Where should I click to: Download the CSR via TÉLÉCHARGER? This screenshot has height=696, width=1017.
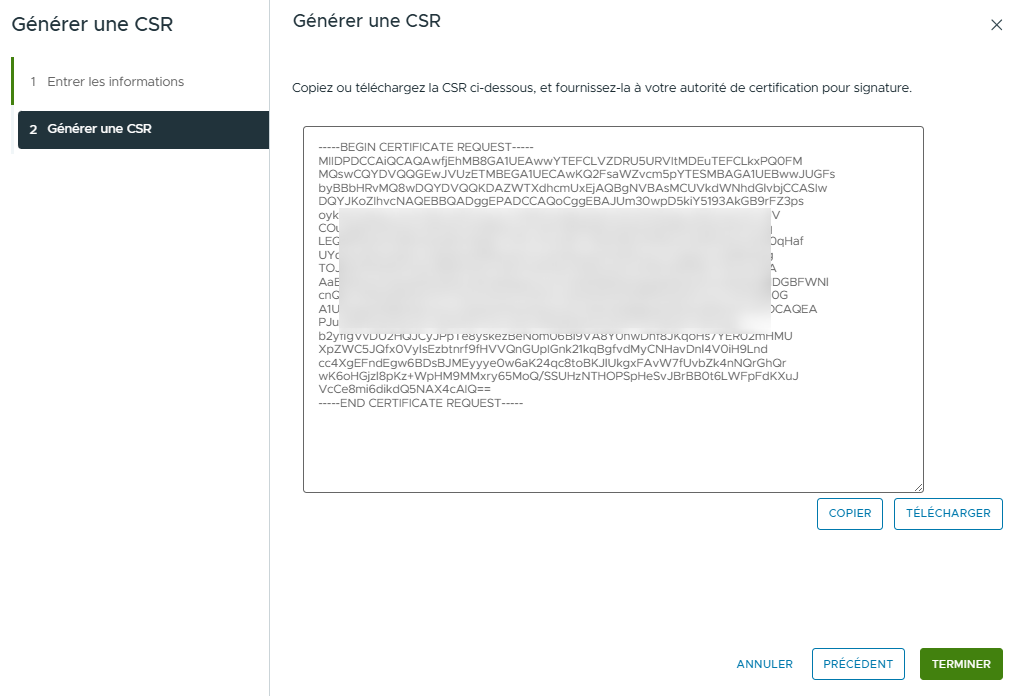pos(948,513)
